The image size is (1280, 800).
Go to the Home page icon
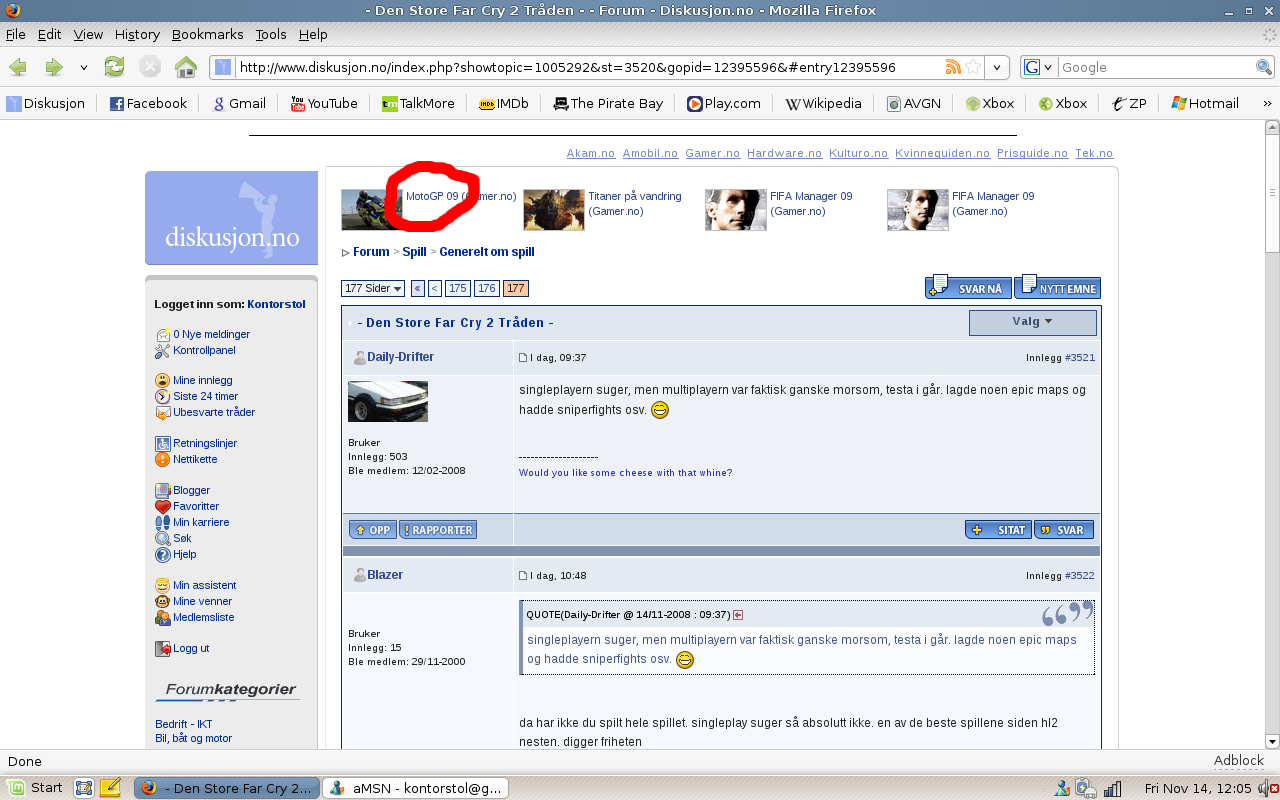point(186,67)
